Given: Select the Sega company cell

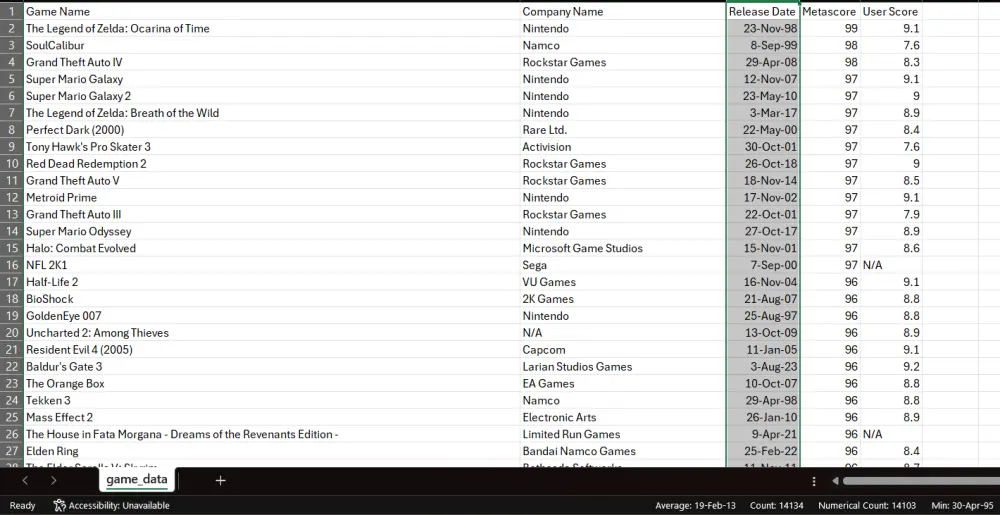Looking at the screenshot, I should pyautogui.click(x=623, y=265).
